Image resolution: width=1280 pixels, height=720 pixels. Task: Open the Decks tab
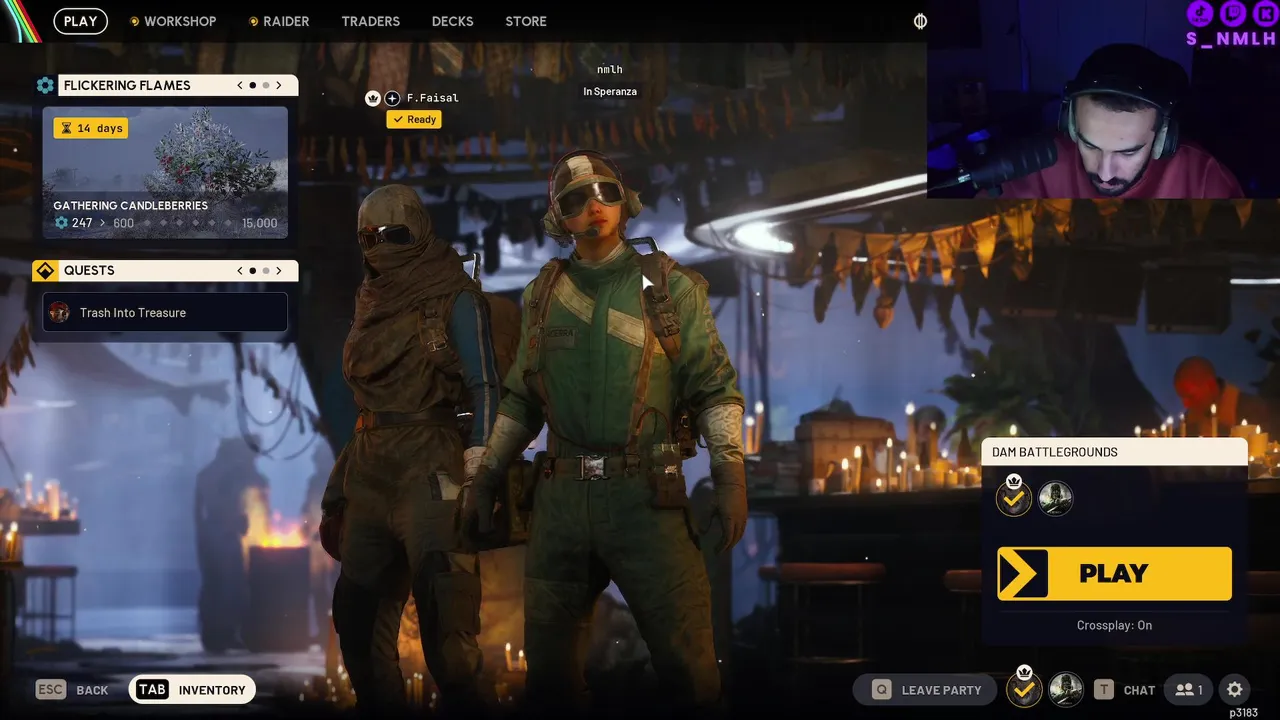coord(453,21)
